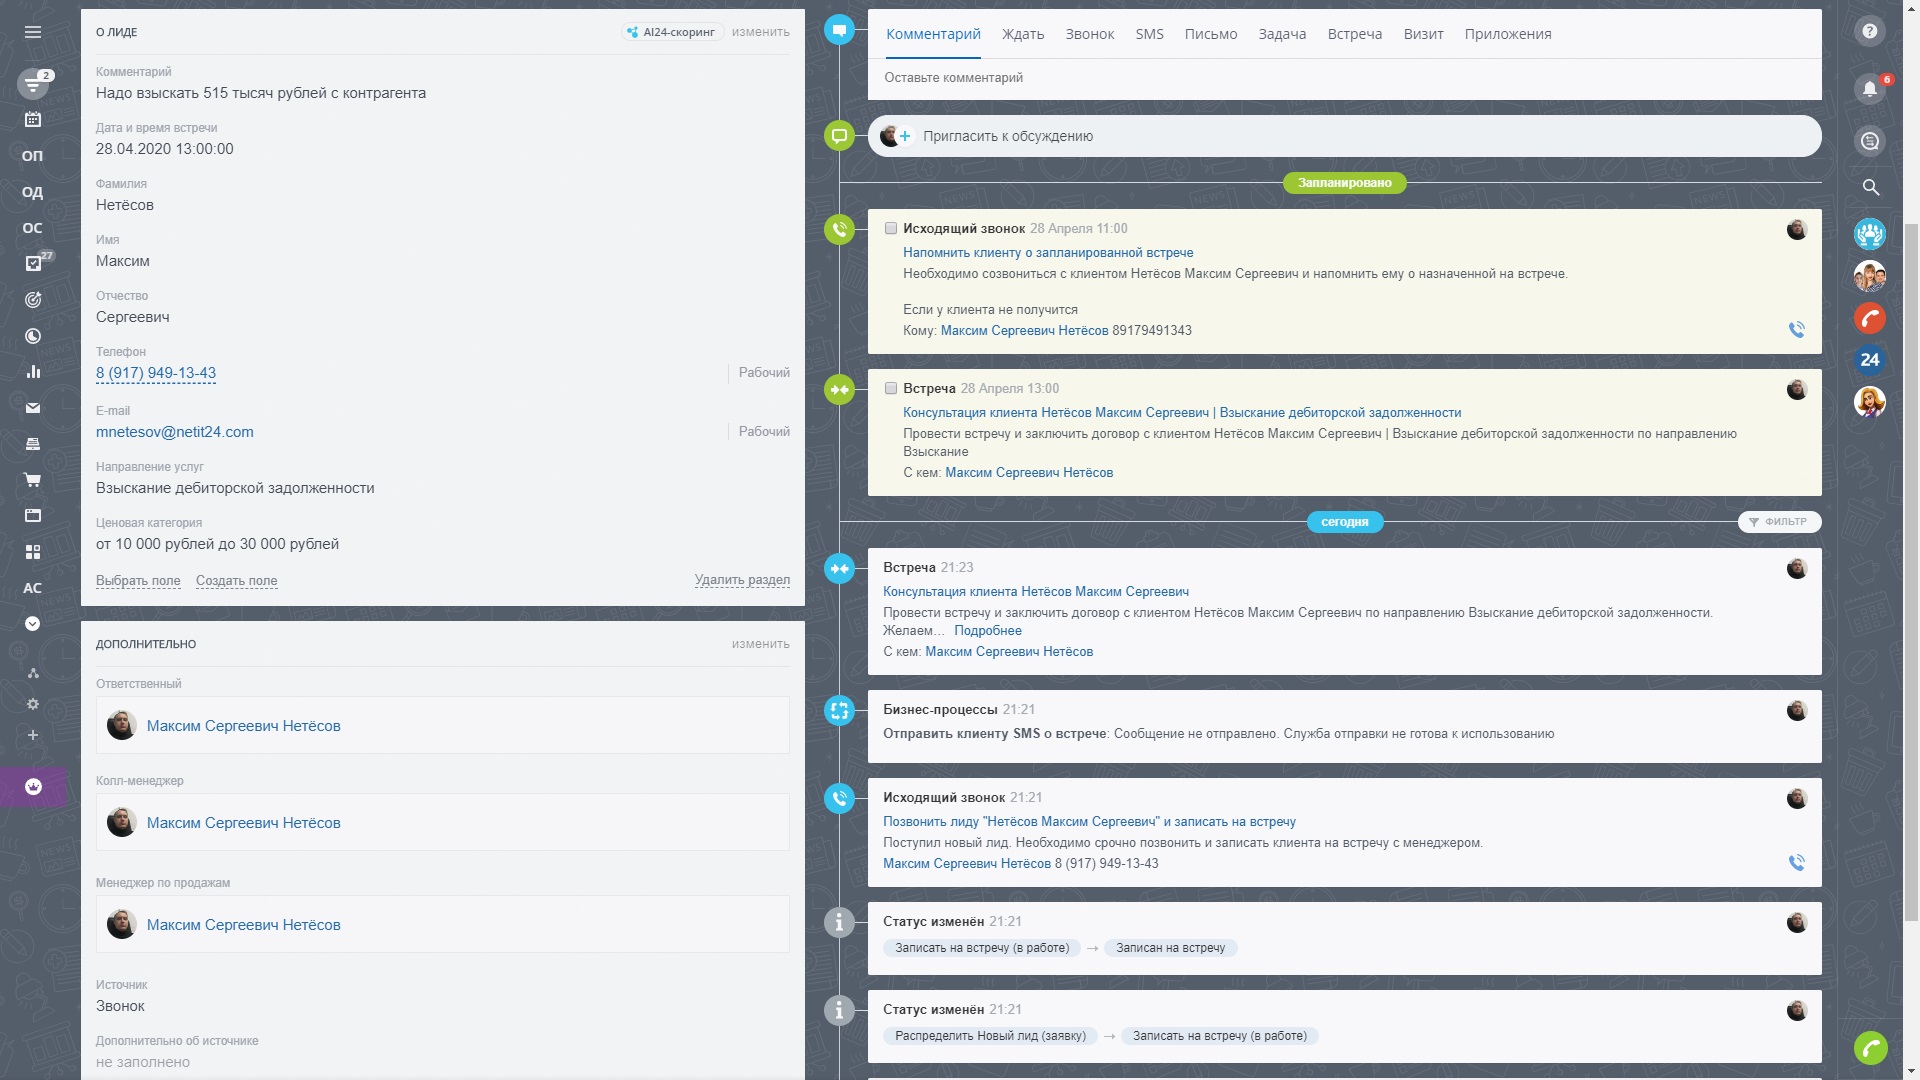Click AI24-скоринг button
Viewport: 1920px width, 1080px height.
point(671,32)
